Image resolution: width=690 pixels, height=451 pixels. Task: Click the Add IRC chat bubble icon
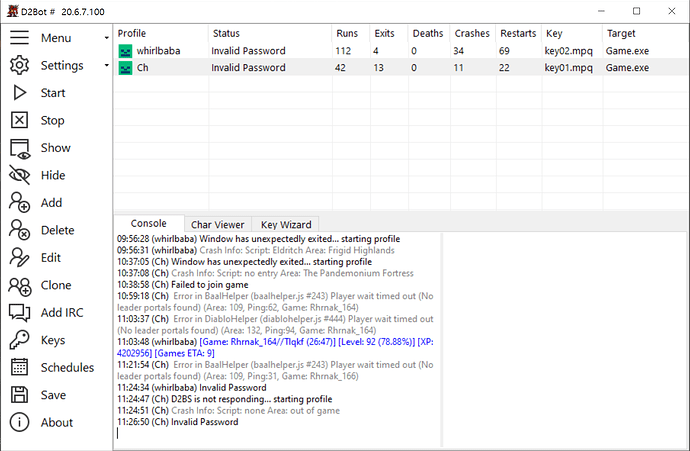20,313
